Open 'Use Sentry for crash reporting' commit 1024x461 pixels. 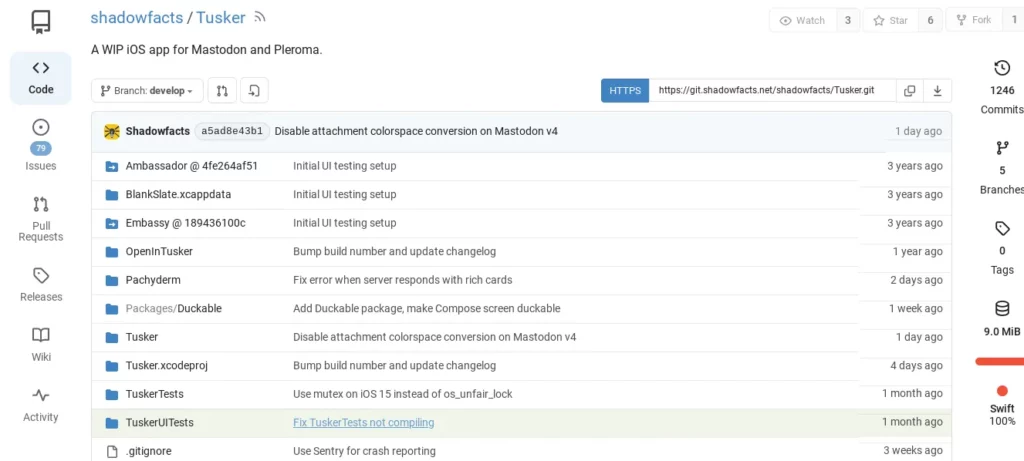[x=364, y=451]
